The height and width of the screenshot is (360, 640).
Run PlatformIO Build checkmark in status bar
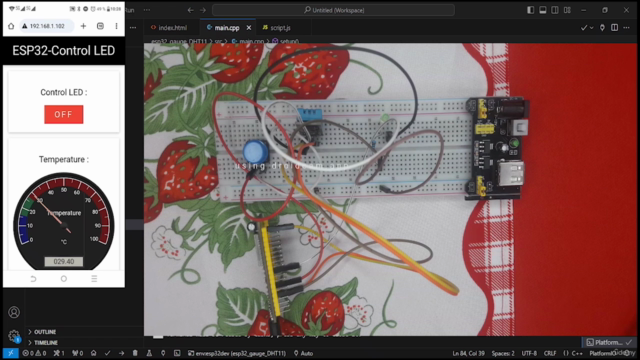point(107,353)
